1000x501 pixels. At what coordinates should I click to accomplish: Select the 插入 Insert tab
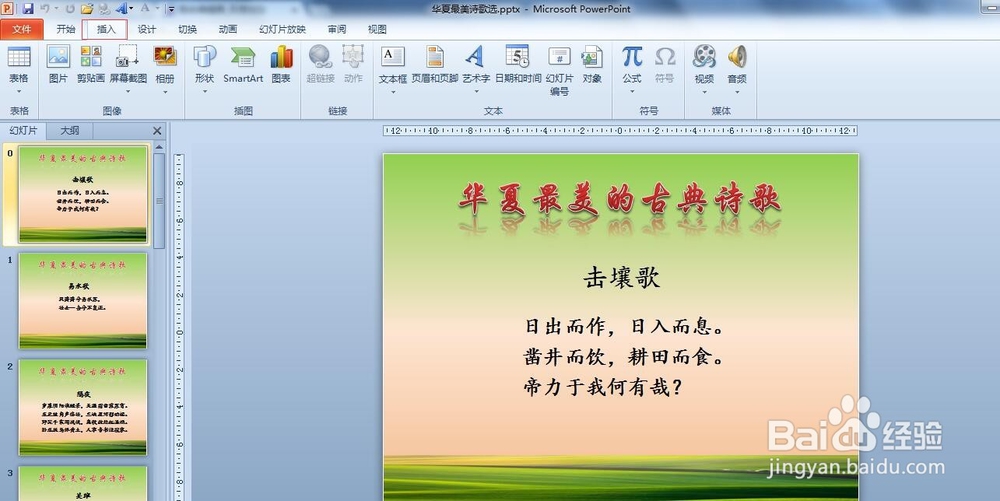pos(106,29)
